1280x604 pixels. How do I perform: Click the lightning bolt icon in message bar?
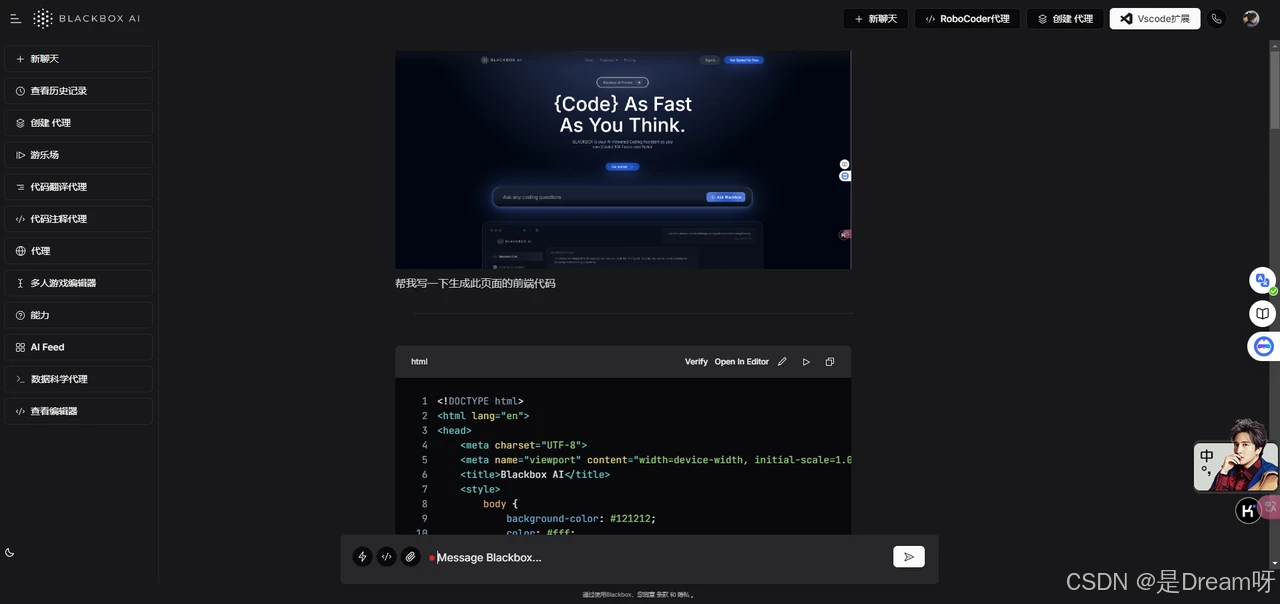pos(362,557)
